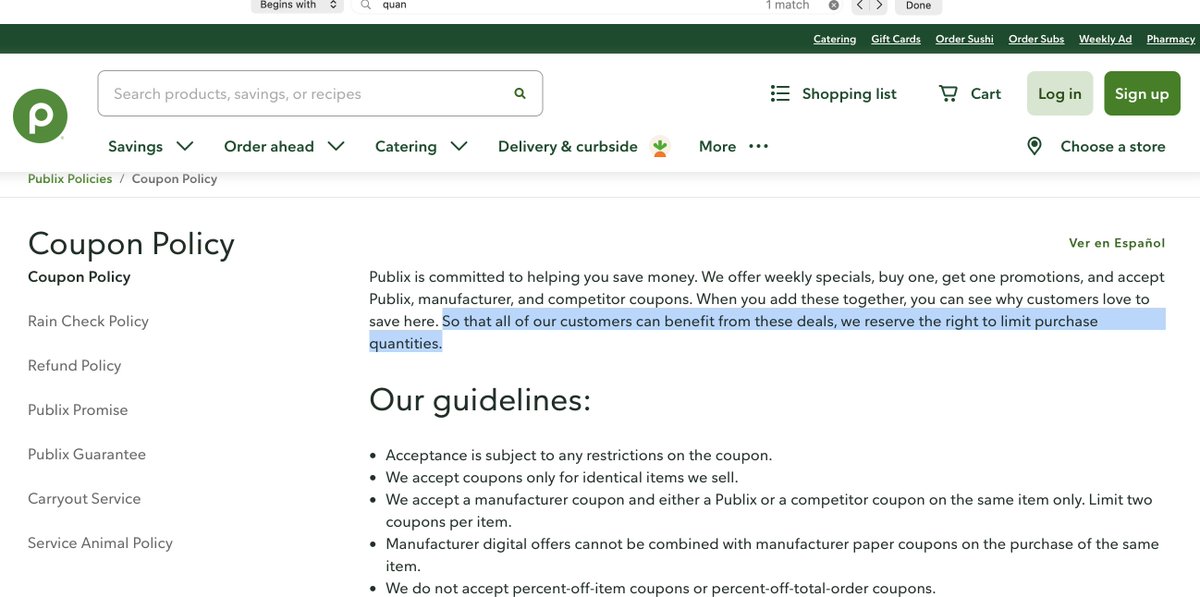
Task: Open Rain Check Policy in sidebar
Action: 88,321
